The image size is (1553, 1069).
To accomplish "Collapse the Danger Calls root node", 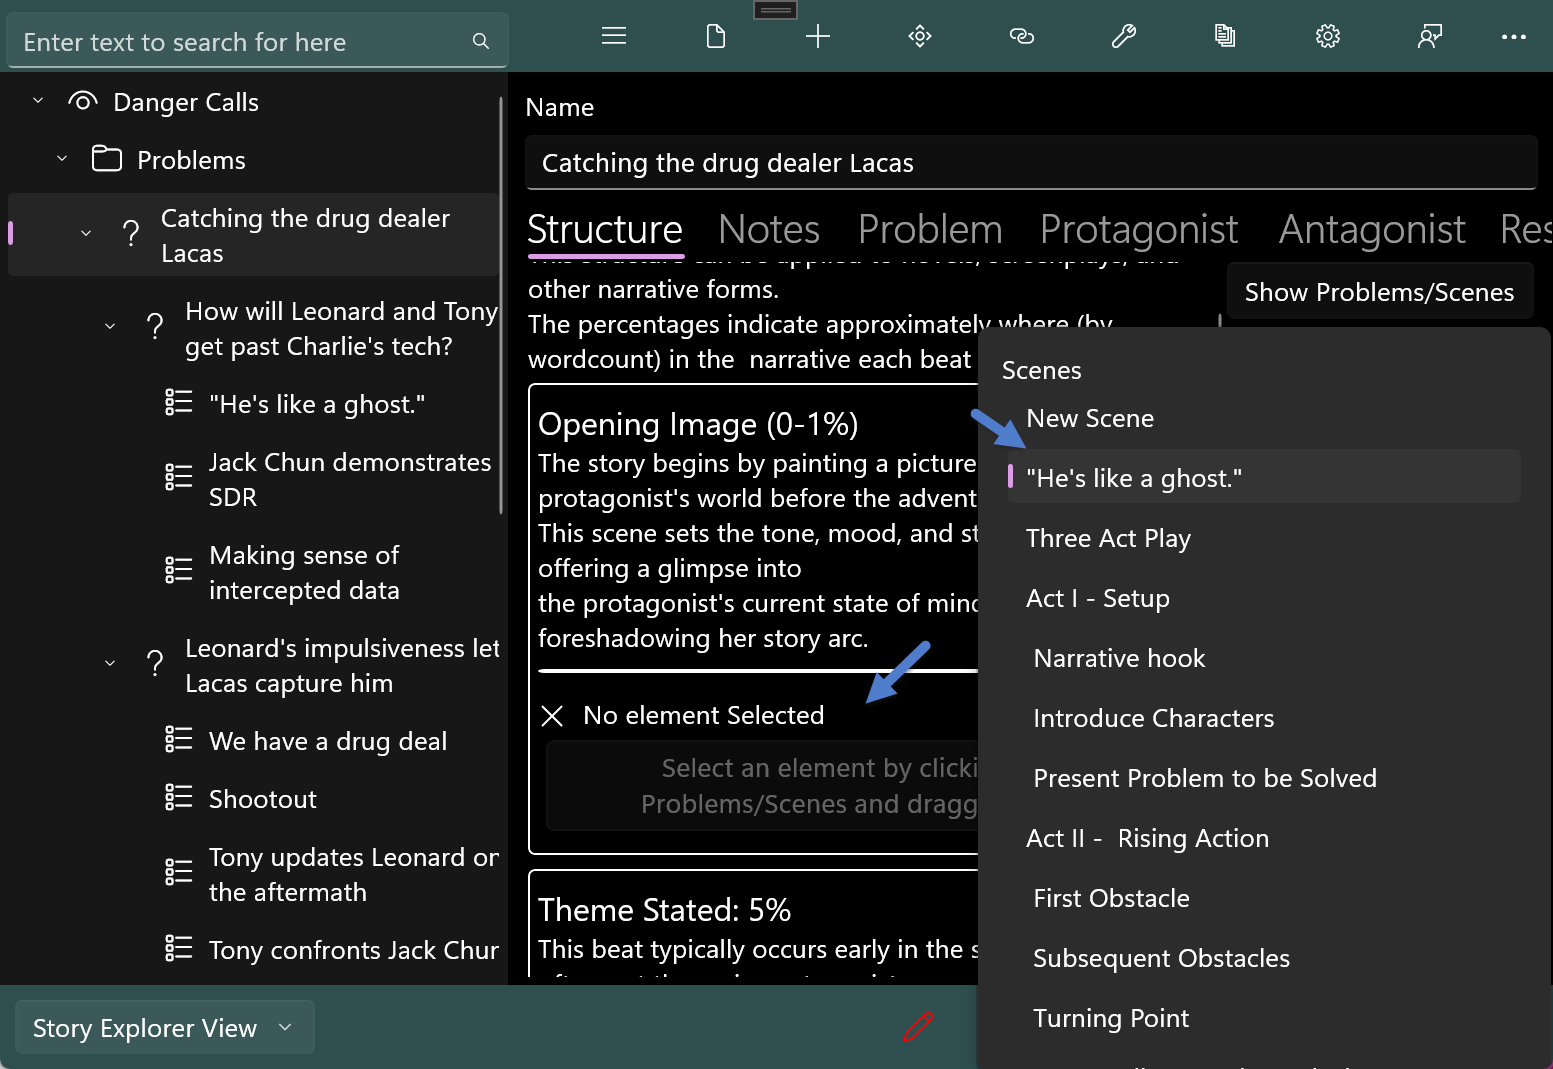I will click(x=38, y=101).
